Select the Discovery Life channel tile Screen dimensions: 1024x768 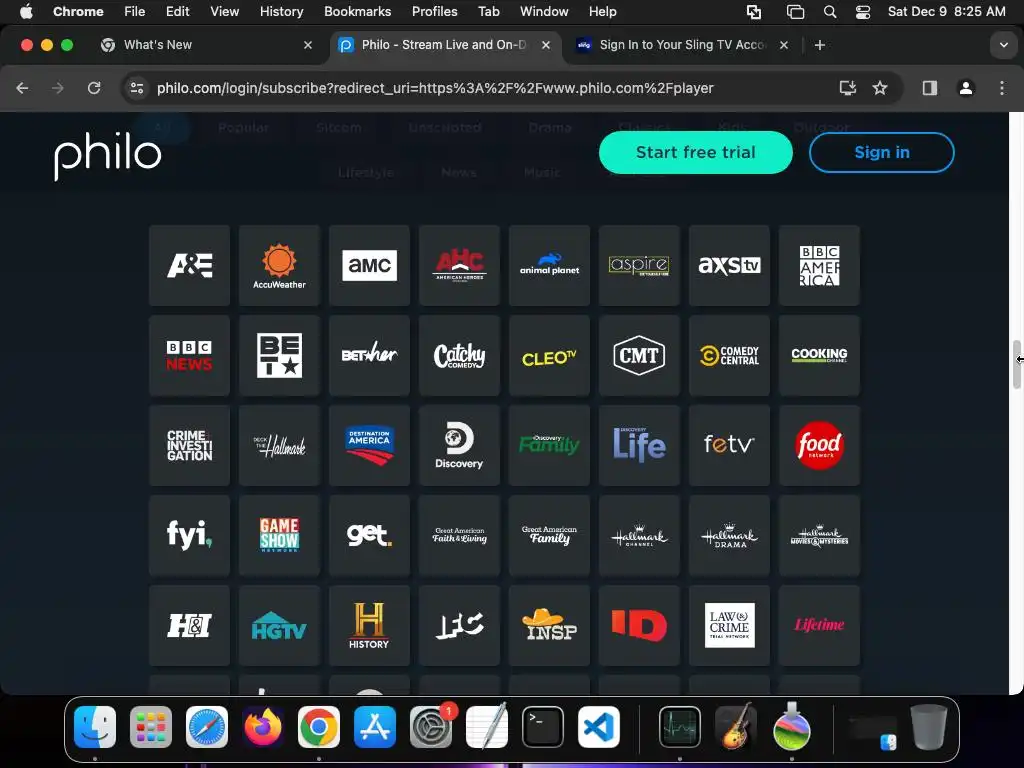[x=639, y=445]
